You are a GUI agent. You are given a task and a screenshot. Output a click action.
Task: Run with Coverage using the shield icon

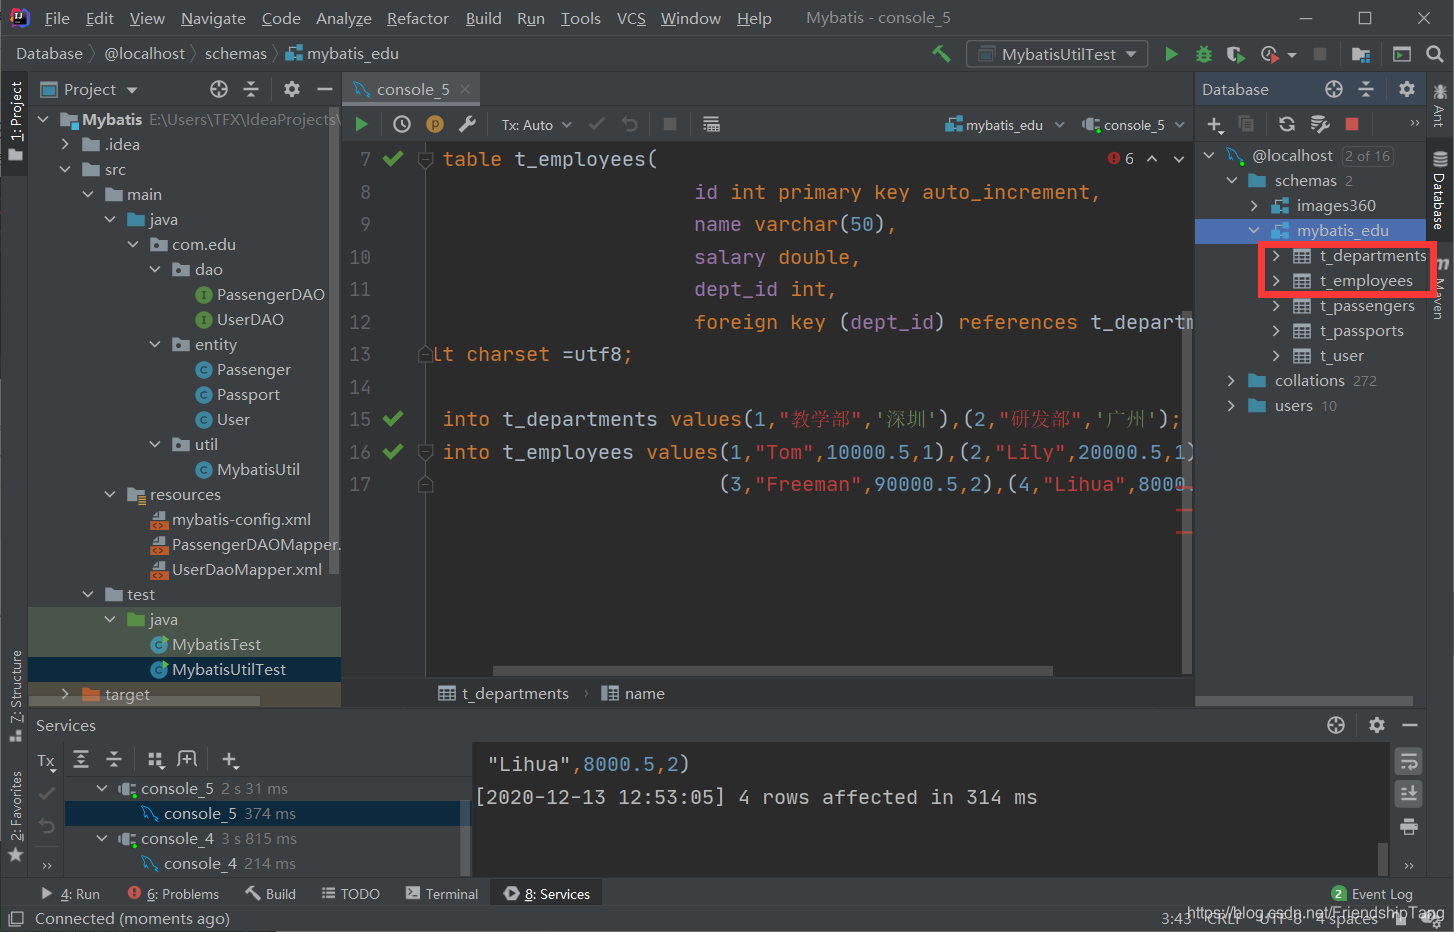(x=1236, y=54)
